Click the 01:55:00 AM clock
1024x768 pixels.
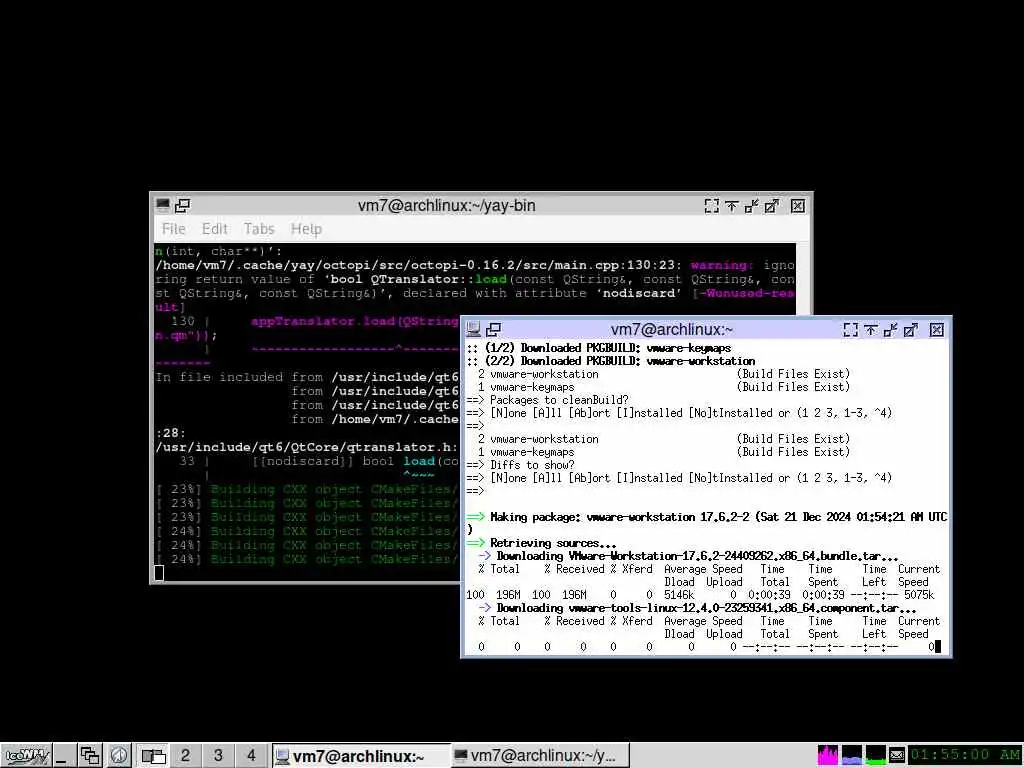965,755
